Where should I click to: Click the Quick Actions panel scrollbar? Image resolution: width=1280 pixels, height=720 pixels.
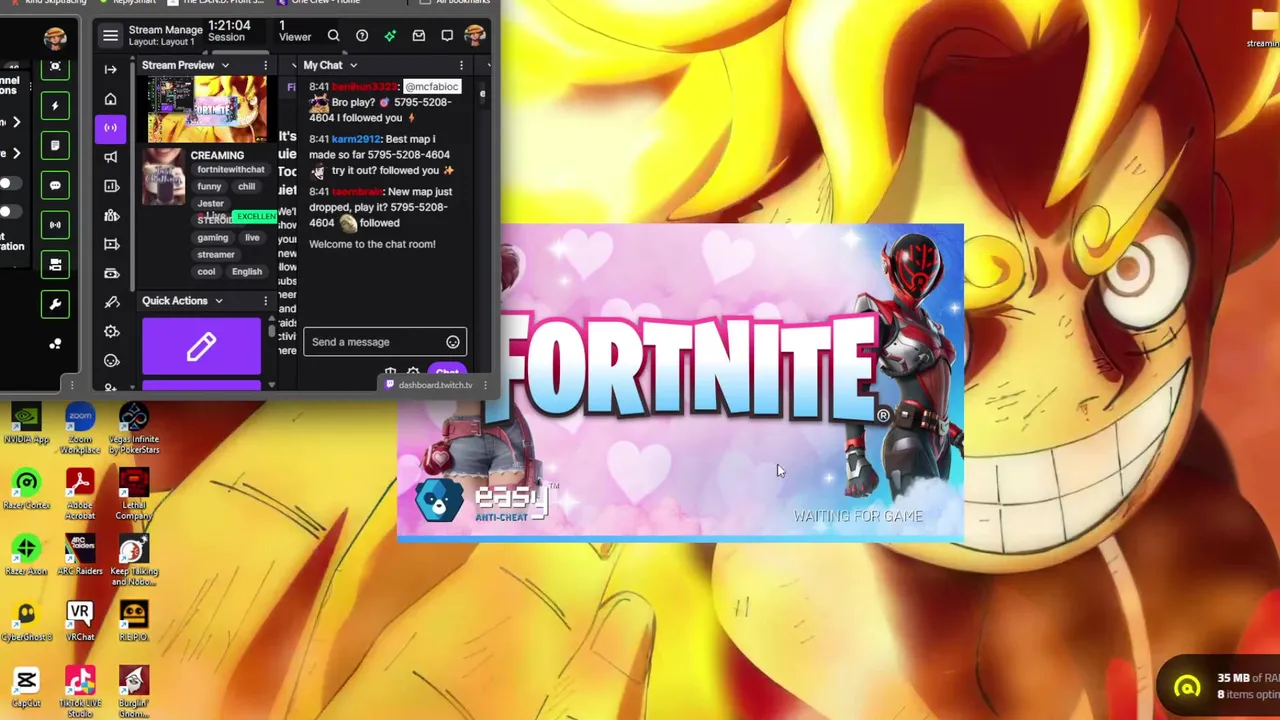pyautogui.click(x=271, y=330)
